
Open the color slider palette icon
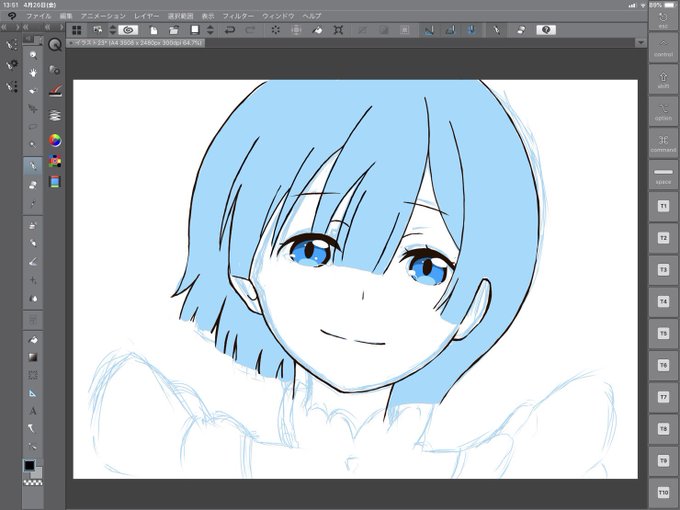(55, 182)
